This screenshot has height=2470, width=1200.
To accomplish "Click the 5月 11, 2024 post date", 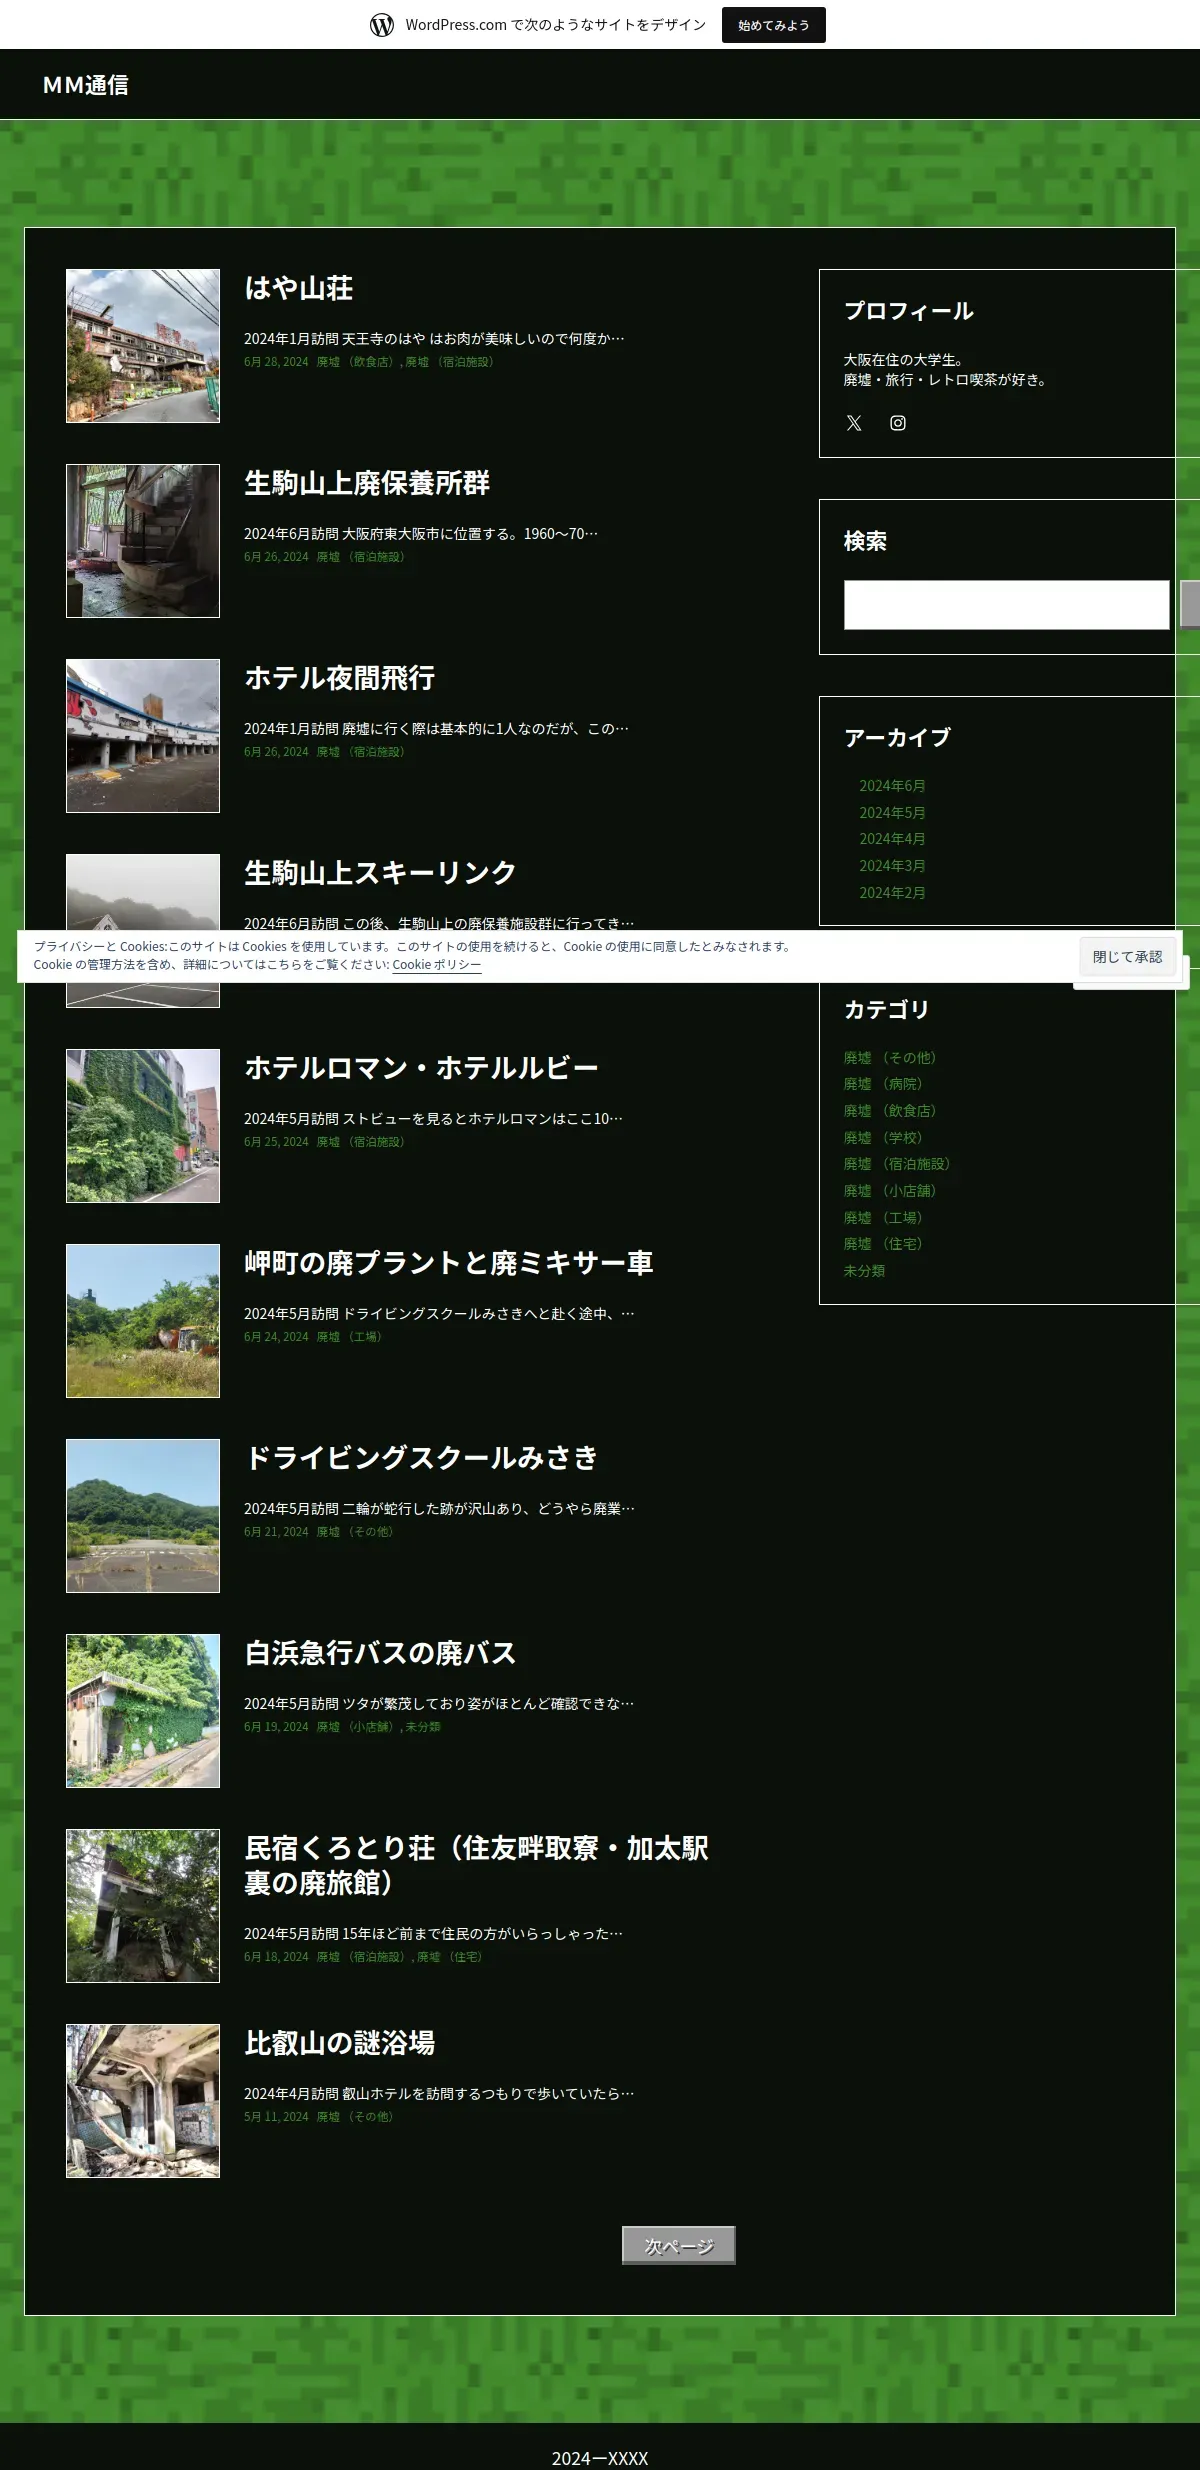I will coord(276,2117).
